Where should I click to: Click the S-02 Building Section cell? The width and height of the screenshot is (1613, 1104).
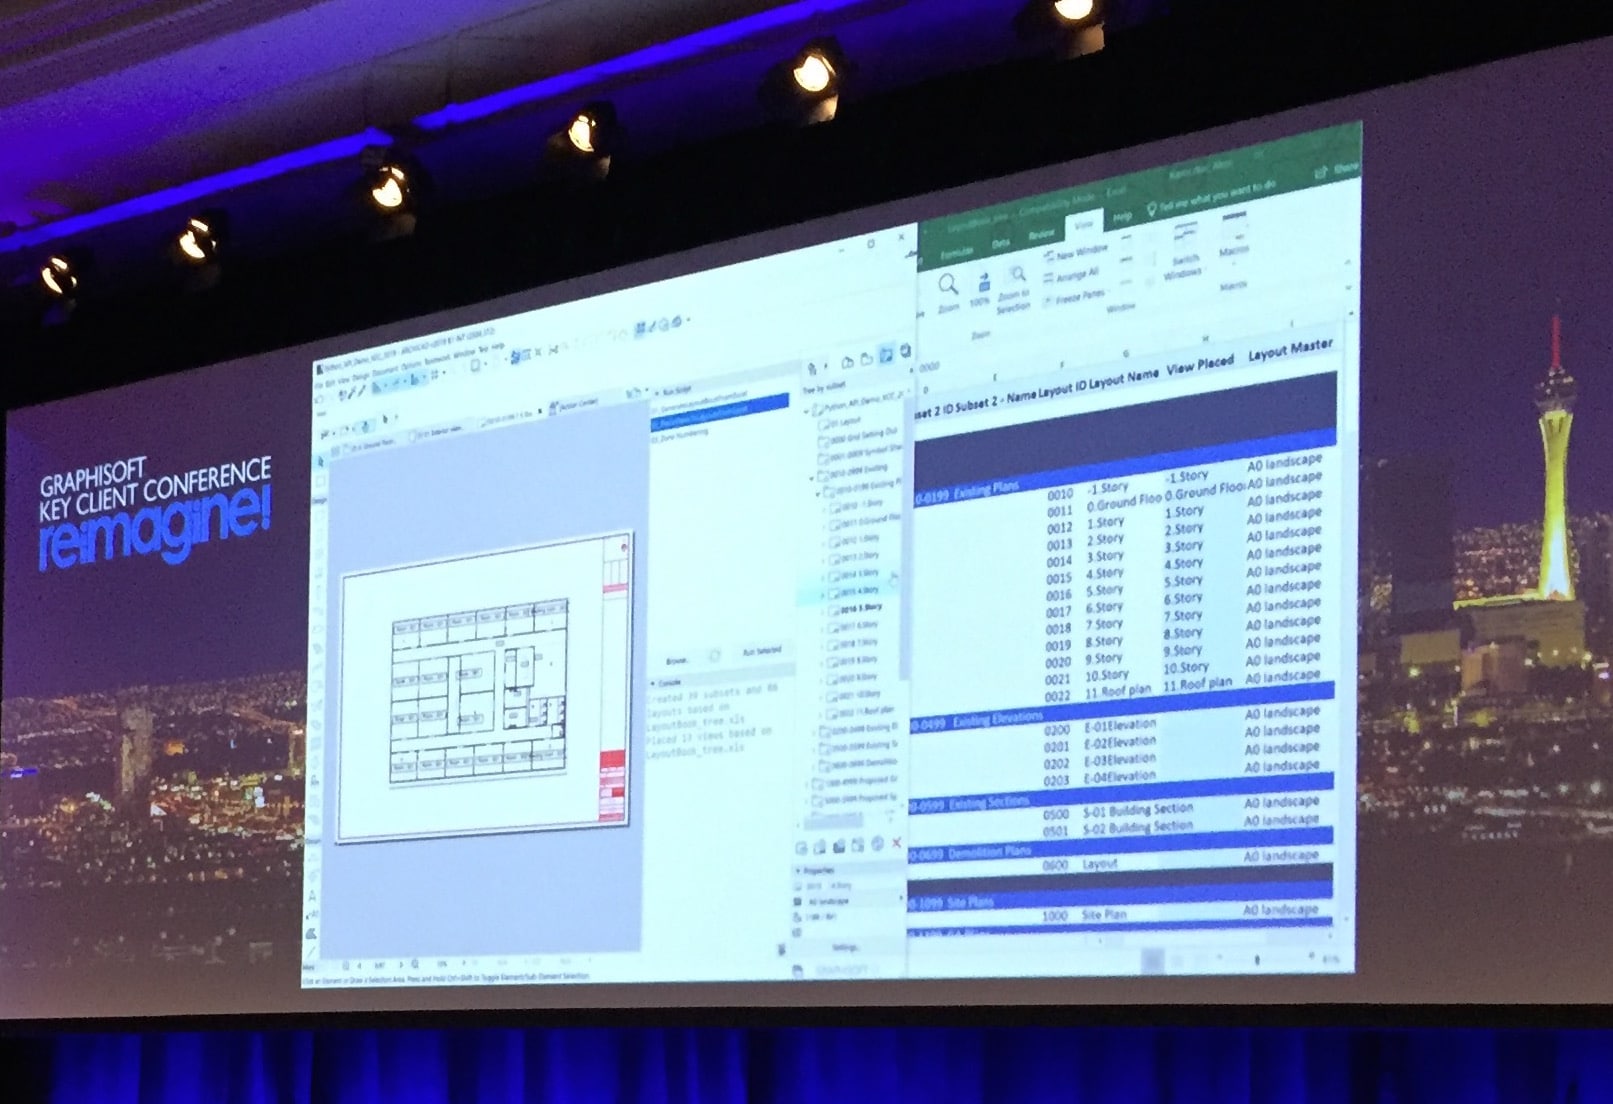pyautogui.click(x=1138, y=828)
